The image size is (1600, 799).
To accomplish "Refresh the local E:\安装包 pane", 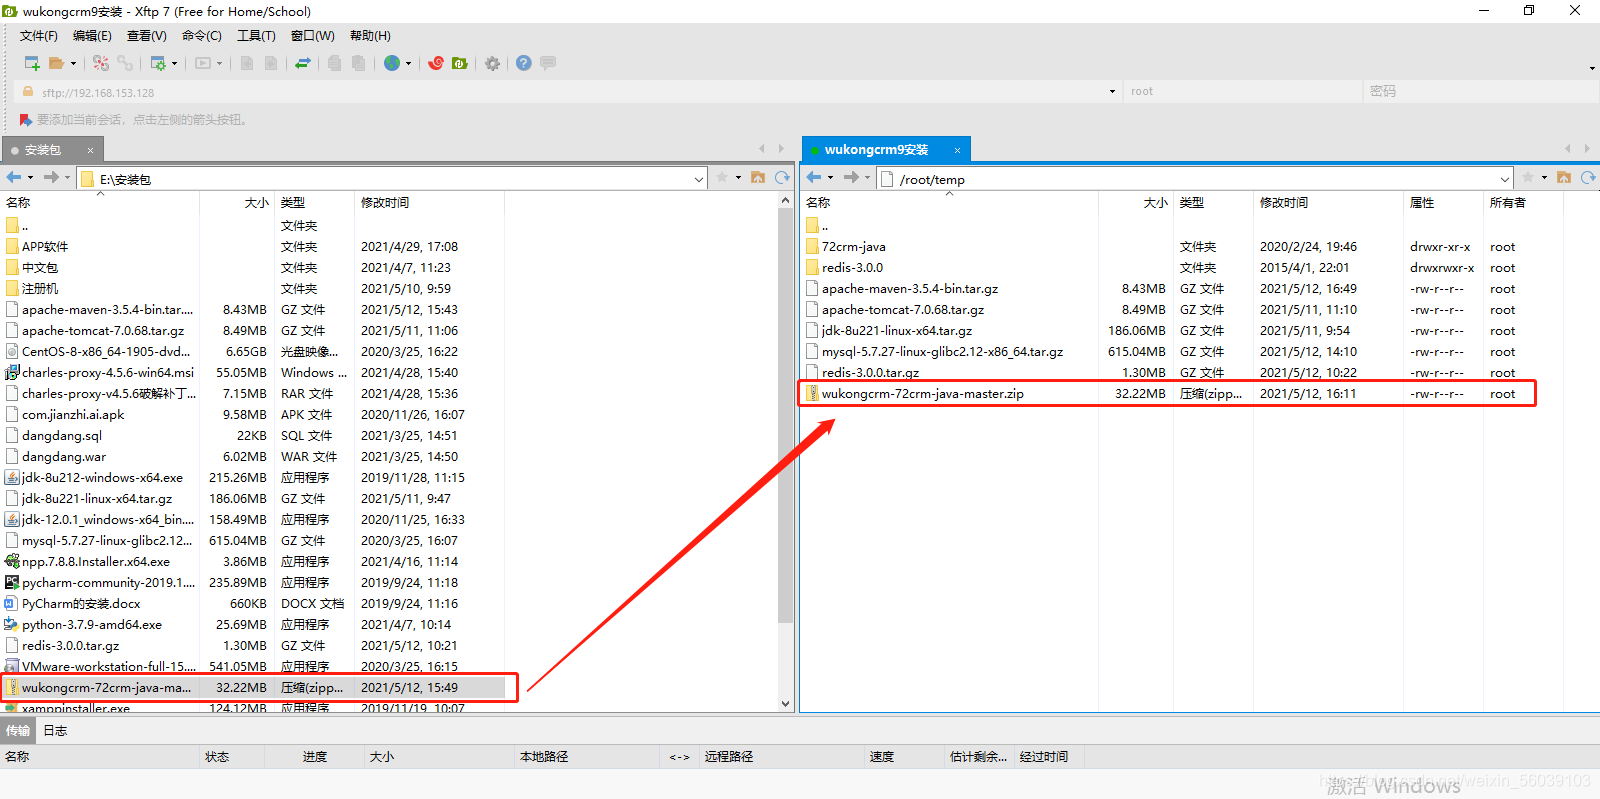I will [782, 178].
